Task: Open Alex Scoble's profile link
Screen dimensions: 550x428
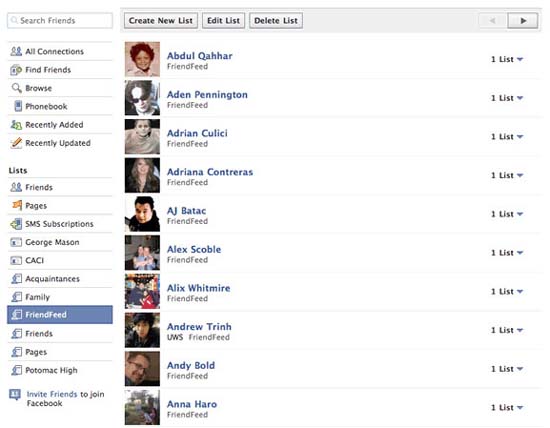Action: click(x=194, y=249)
